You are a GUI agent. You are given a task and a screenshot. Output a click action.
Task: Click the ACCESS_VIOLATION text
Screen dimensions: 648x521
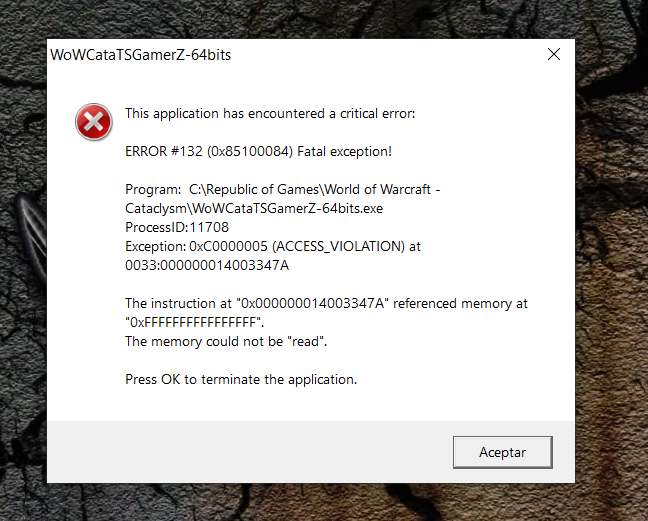pyautogui.click(x=338, y=247)
